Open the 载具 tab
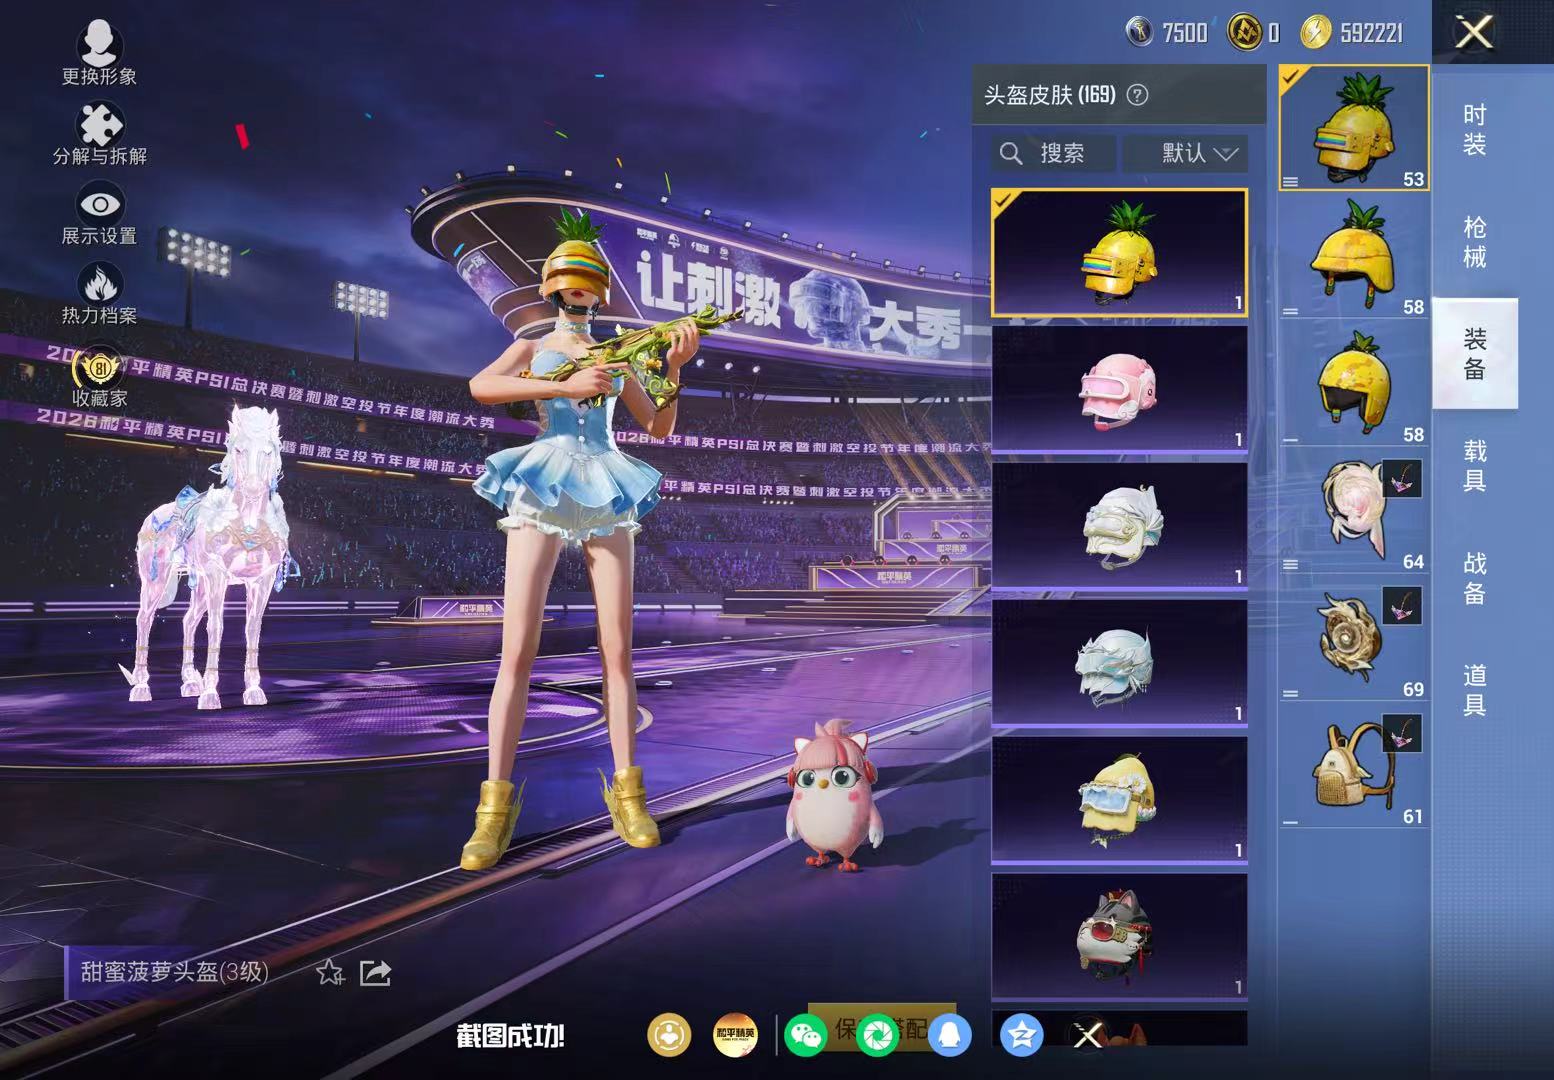 pyautogui.click(x=1475, y=466)
